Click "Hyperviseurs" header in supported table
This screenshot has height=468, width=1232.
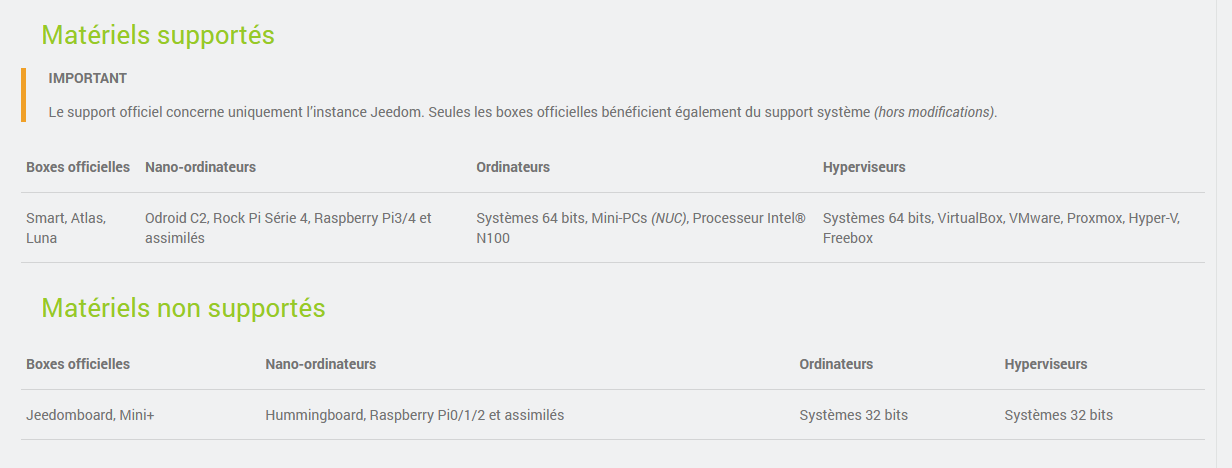point(864,167)
